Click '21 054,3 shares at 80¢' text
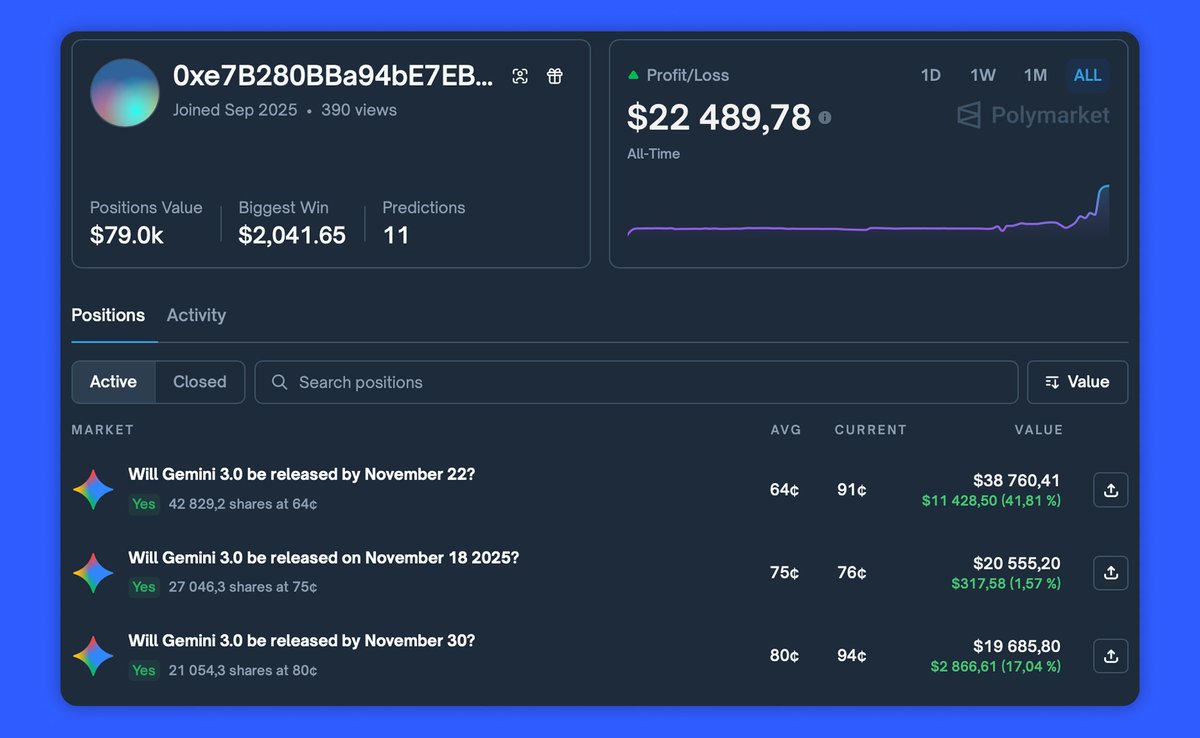This screenshot has width=1200, height=738. (243, 670)
